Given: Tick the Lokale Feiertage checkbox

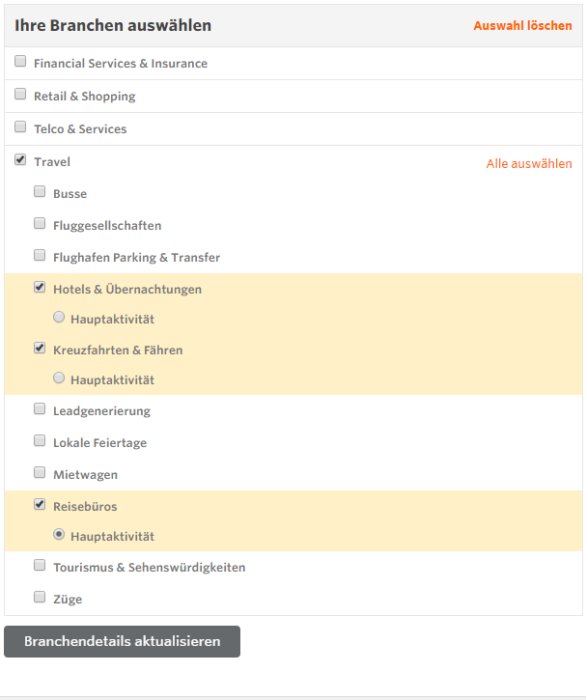Looking at the screenshot, I should pos(40,441).
